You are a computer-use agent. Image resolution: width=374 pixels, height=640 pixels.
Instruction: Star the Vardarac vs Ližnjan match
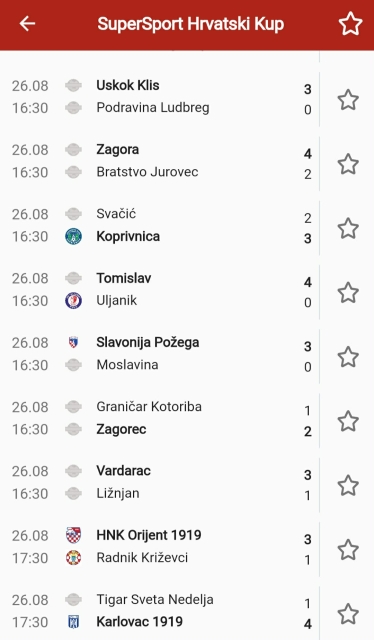pyautogui.click(x=348, y=485)
